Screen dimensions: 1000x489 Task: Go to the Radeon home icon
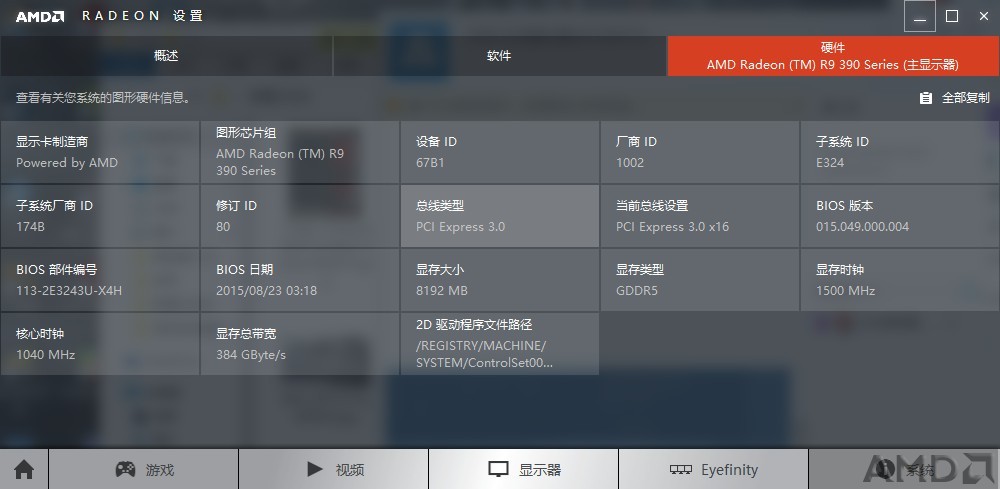[x=24, y=470]
